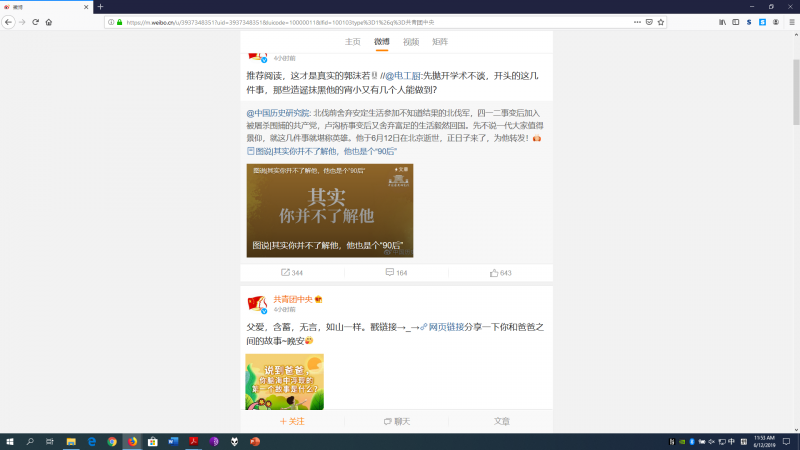Like the post with 643 likes
Screen dimensions: 800x450
[501, 273]
